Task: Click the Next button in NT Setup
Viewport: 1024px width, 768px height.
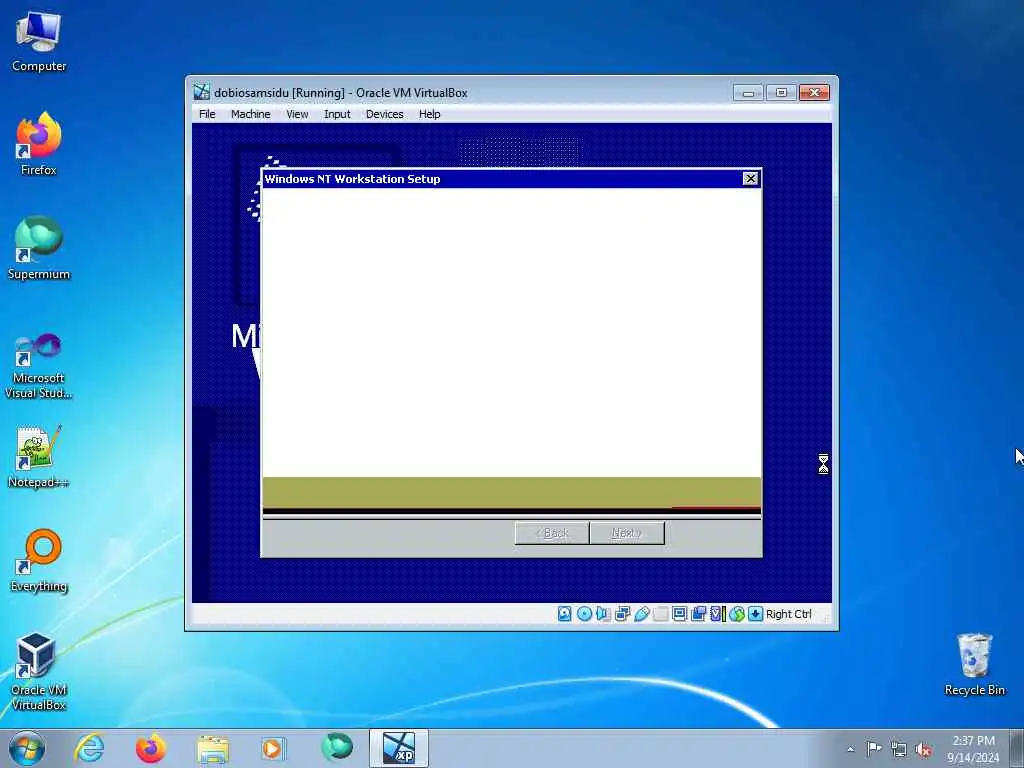Action: pos(627,533)
